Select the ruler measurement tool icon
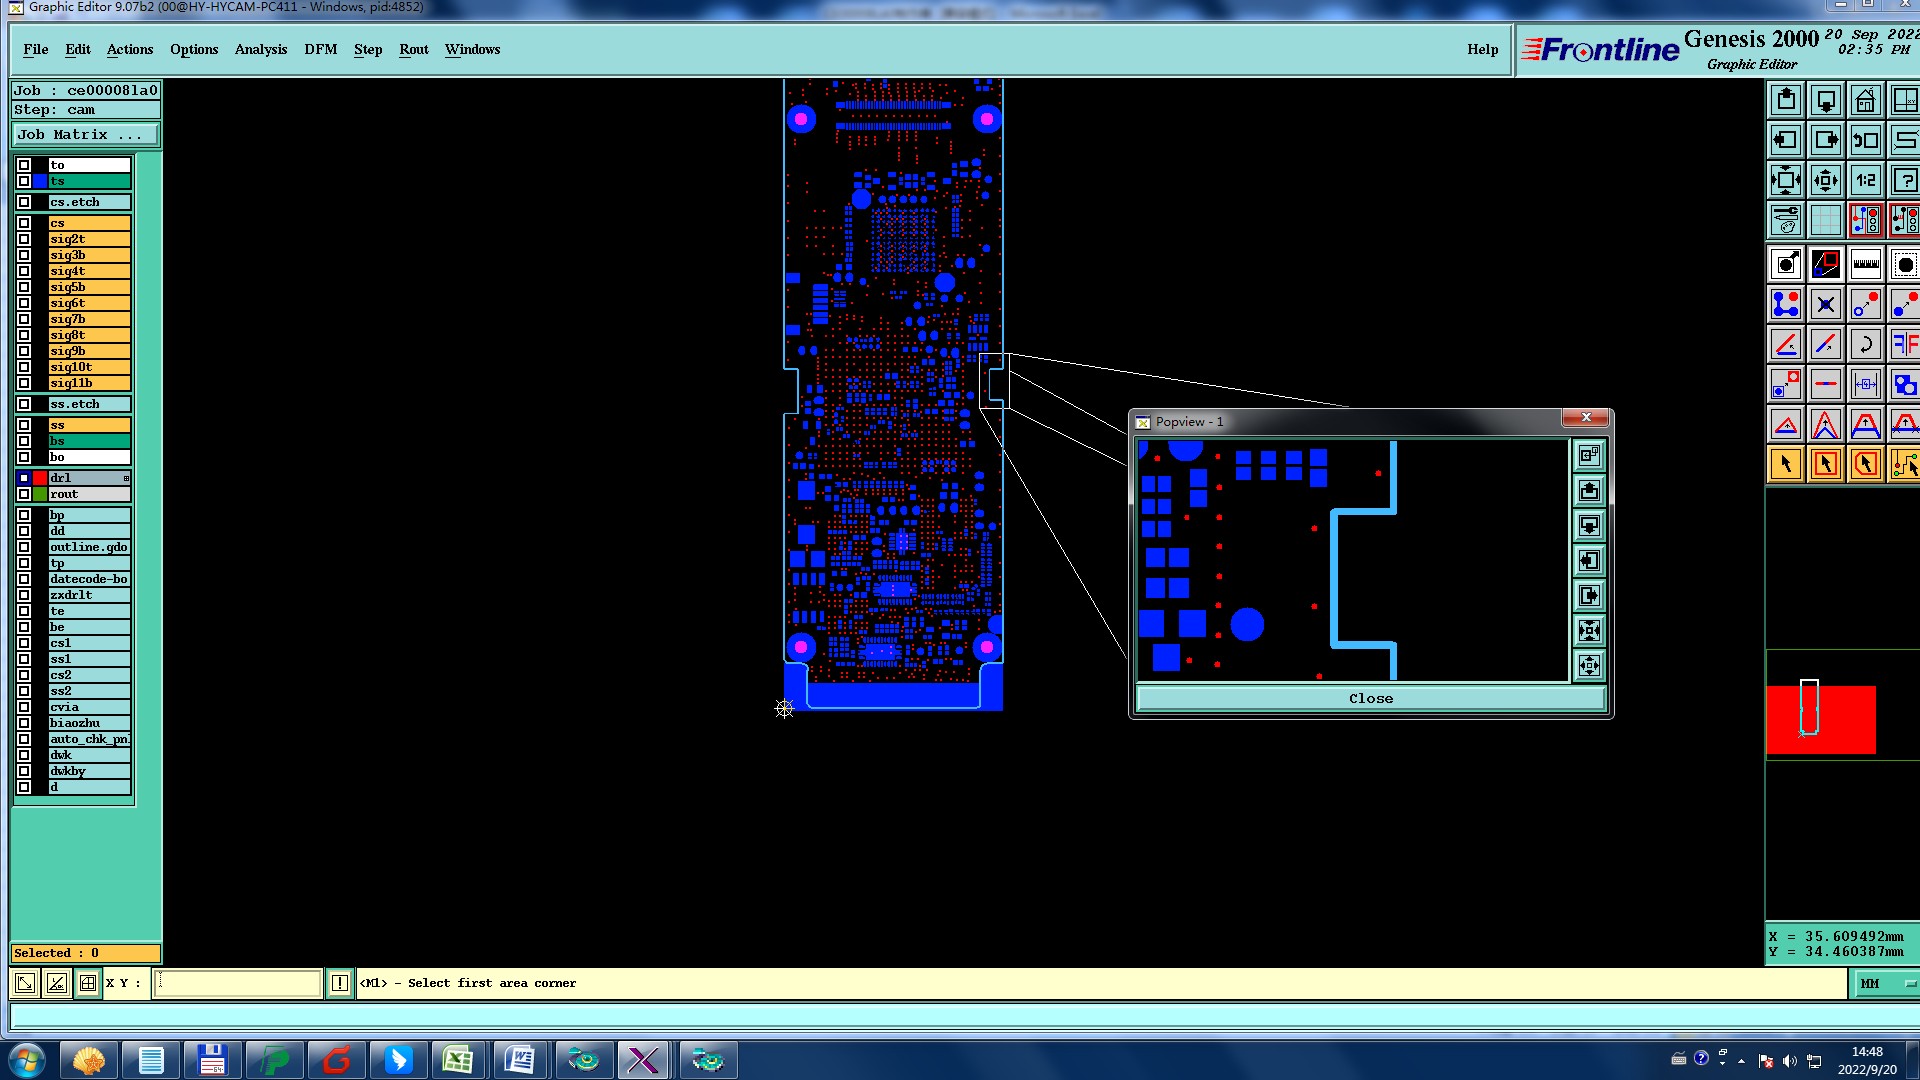1920x1080 pixels. pos(1865,265)
